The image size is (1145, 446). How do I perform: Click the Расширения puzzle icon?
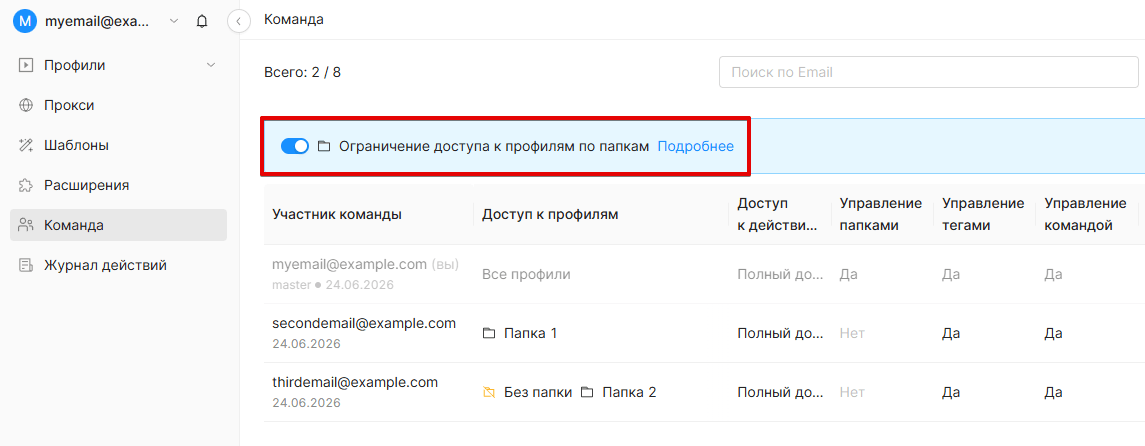pyautogui.click(x=26, y=185)
